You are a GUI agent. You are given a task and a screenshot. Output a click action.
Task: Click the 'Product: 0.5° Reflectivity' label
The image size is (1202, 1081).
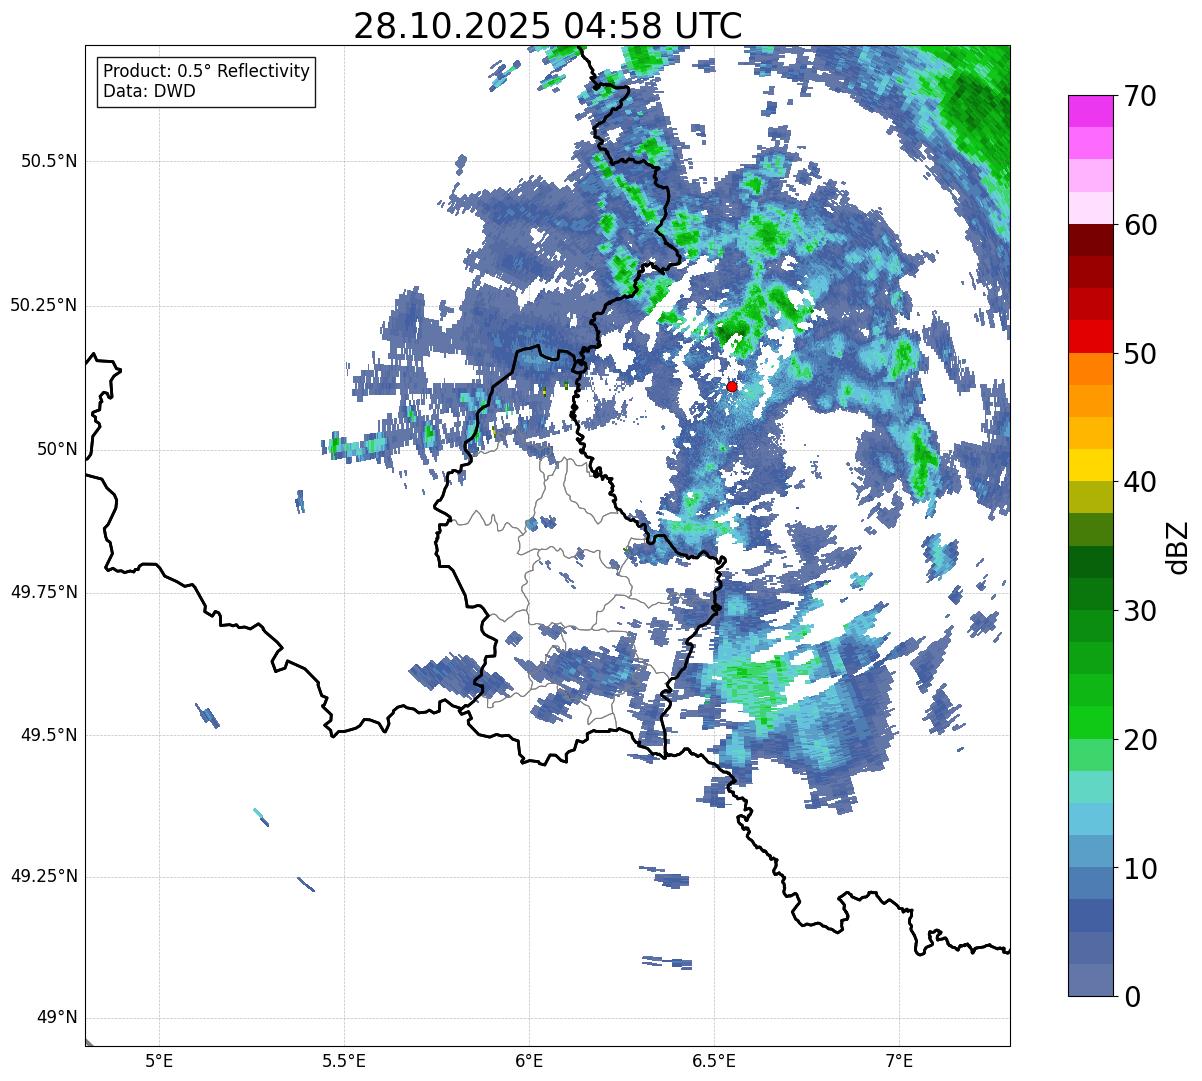click(x=206, y=72)
